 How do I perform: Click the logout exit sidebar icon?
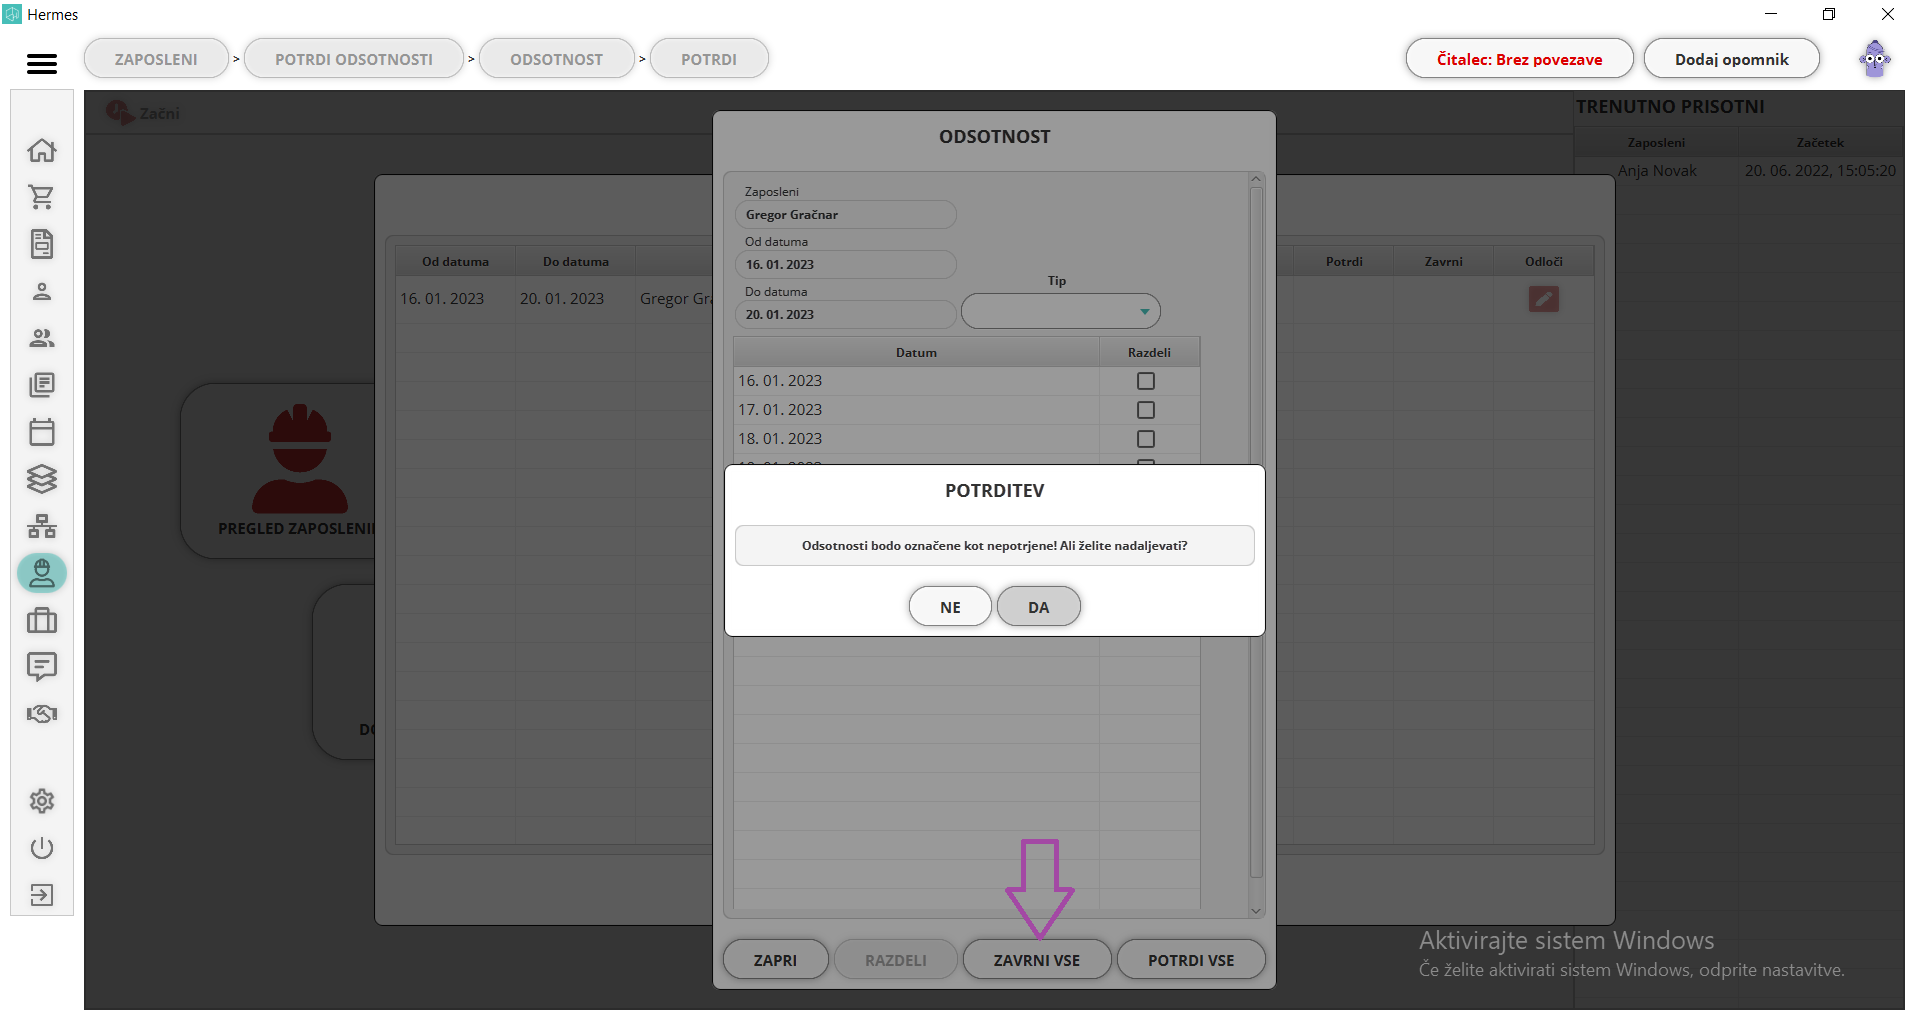point(42,895)
